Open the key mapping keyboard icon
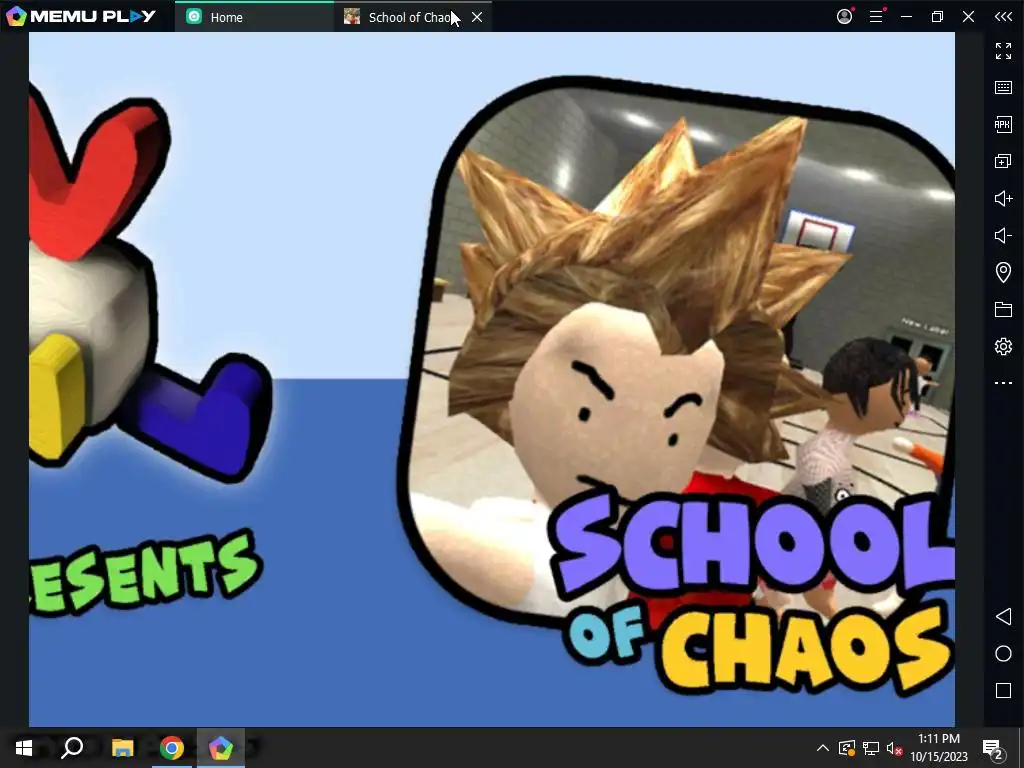 click(x=1003, y=88)
